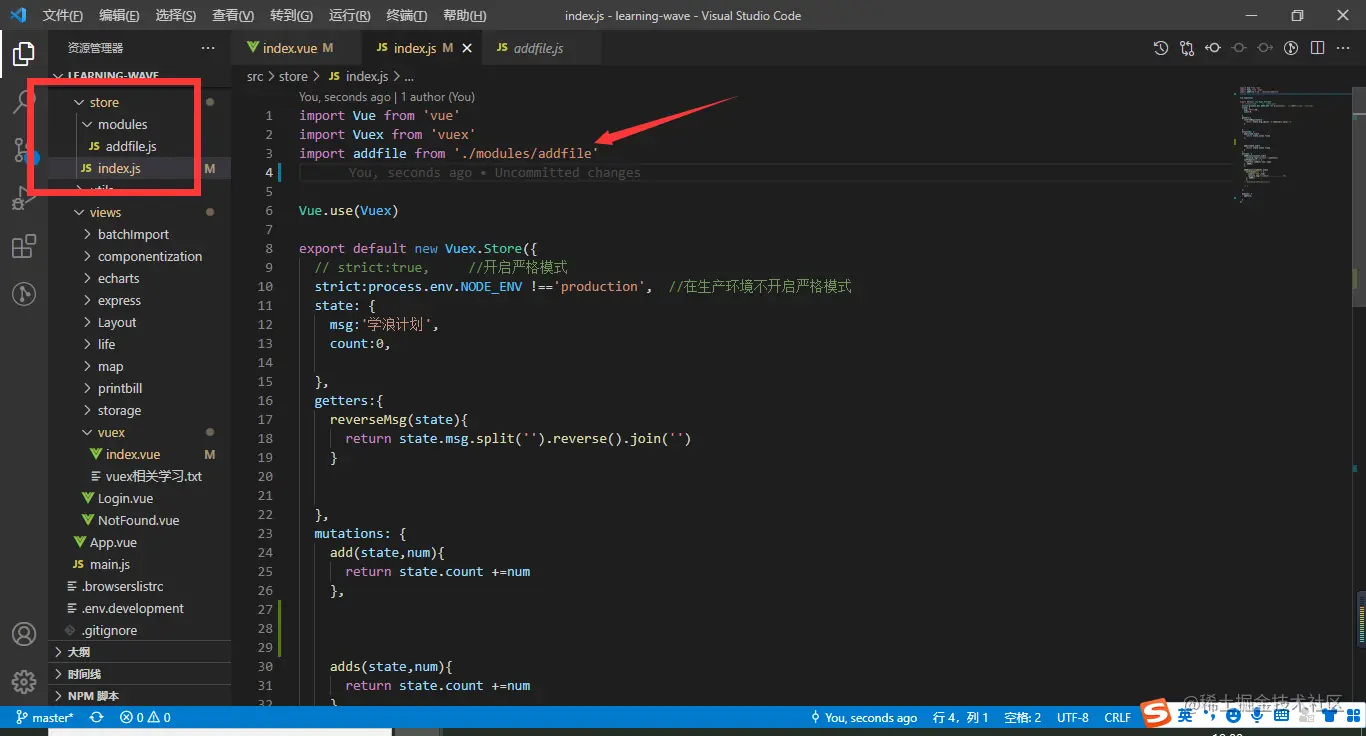Select index.js under the store folder
Image resolution: width=1366 pixels, height=736 pixels.
coord(119,168)
